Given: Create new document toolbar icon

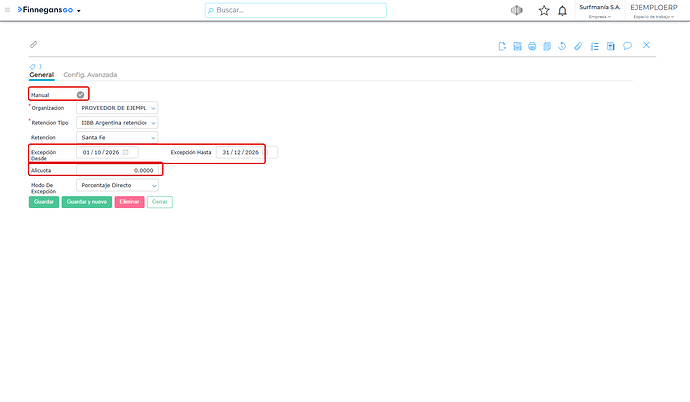Looking at the screenshot, I should pyautogui.click(x=502, y=46).
